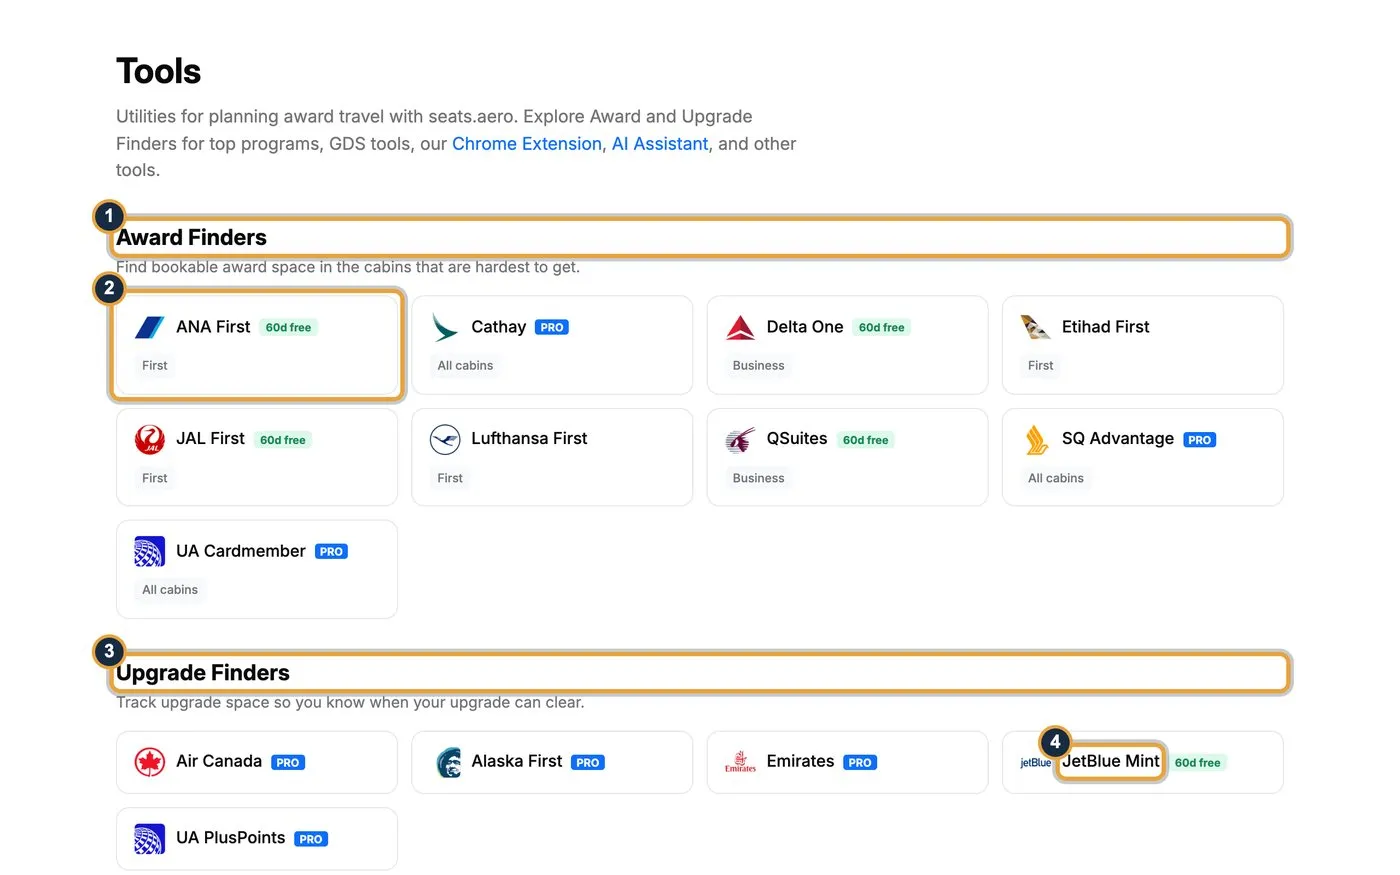
Task: Open the UA PlusPoints upgrade finder
Action: [257, 839]
